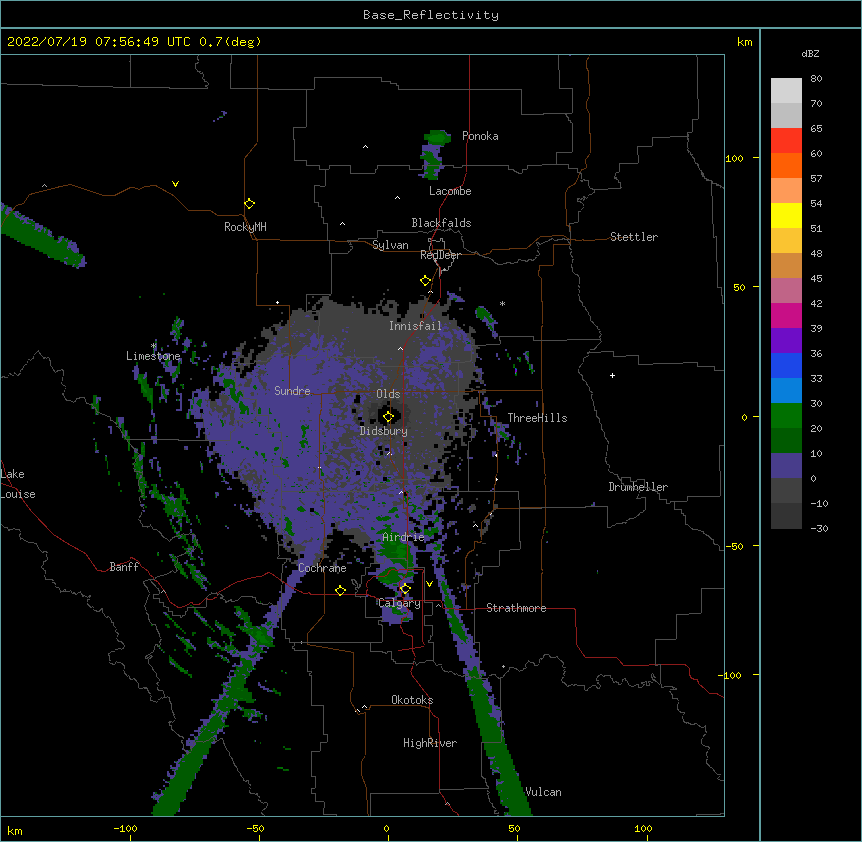The image size is (862, 842).
Task: Click the Lake Louise label
Action: [x=16, y=484]
